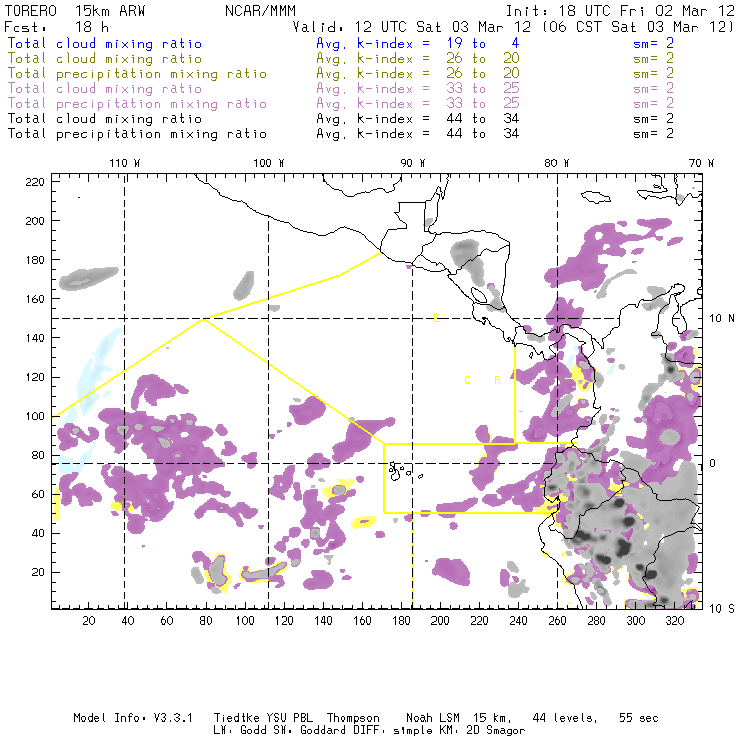Select the "70 W" longitude label

701,163
